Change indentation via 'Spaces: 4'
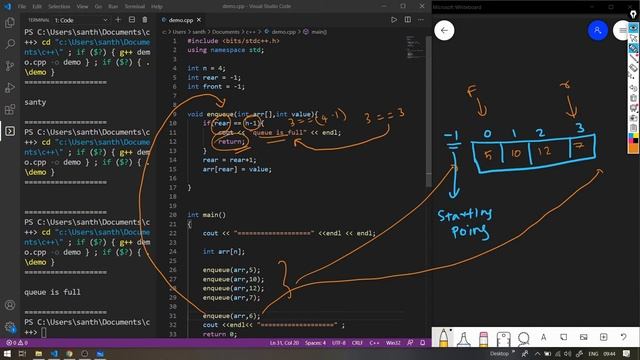 click(315, 342)
